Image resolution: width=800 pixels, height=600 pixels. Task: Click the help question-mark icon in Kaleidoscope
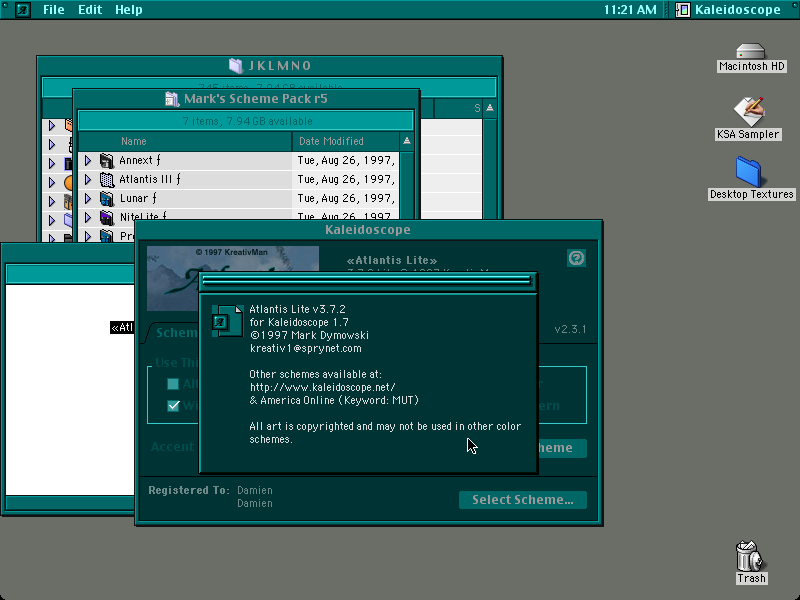[x=577, y=258]
